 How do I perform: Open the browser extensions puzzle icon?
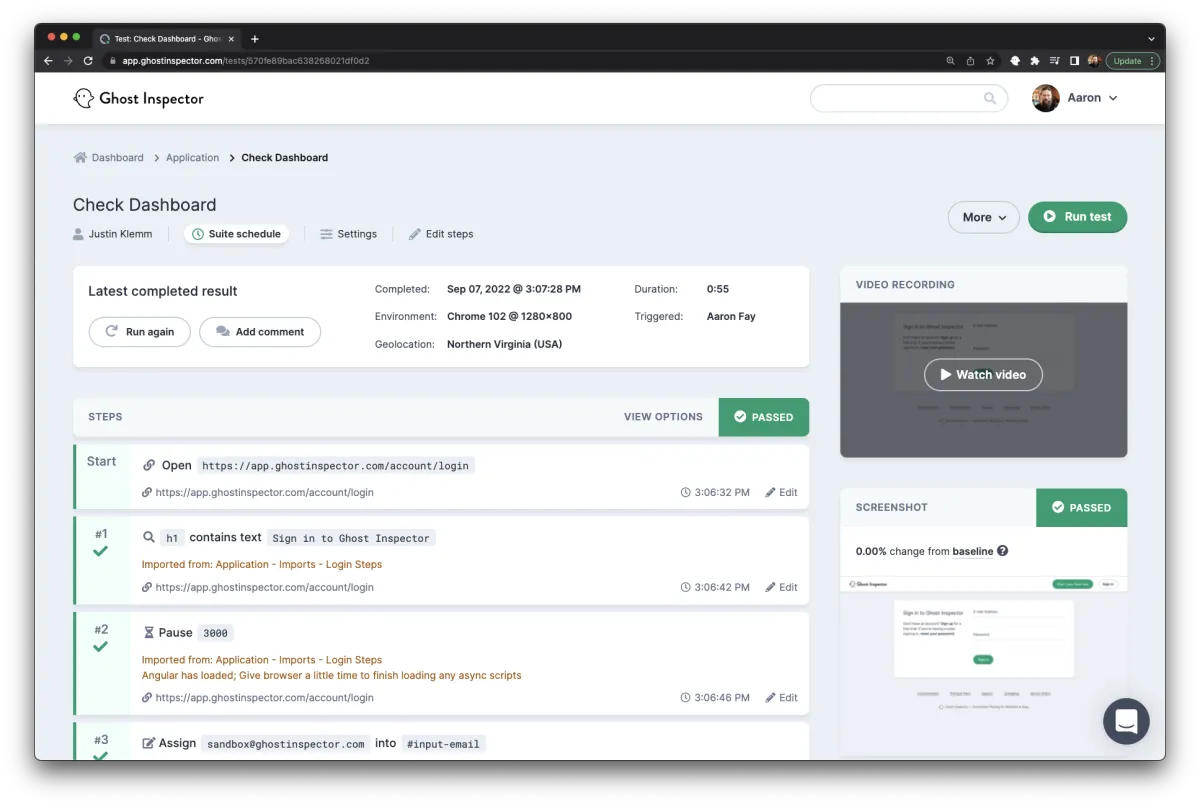1034,61
